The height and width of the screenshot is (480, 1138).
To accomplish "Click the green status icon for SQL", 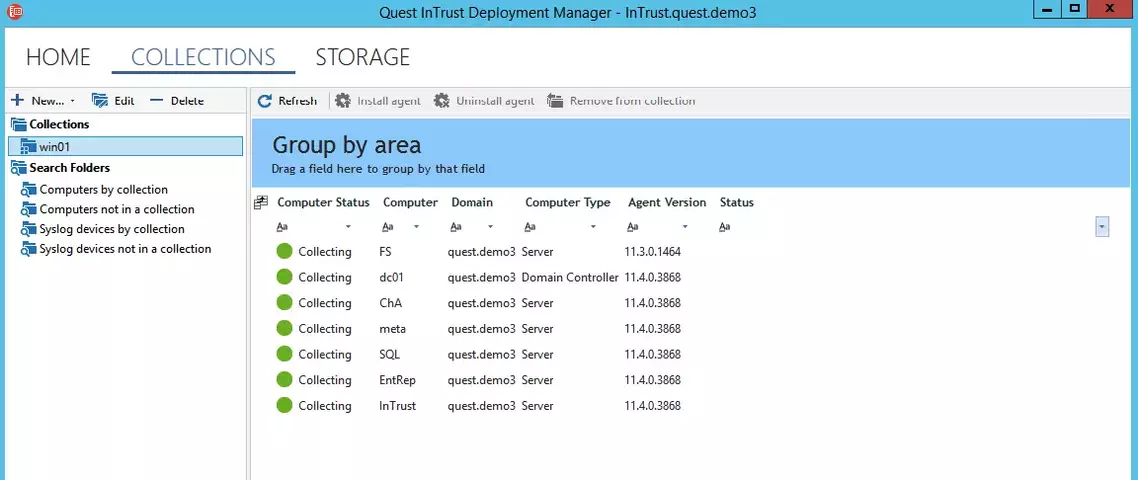I will click(284, 354).
